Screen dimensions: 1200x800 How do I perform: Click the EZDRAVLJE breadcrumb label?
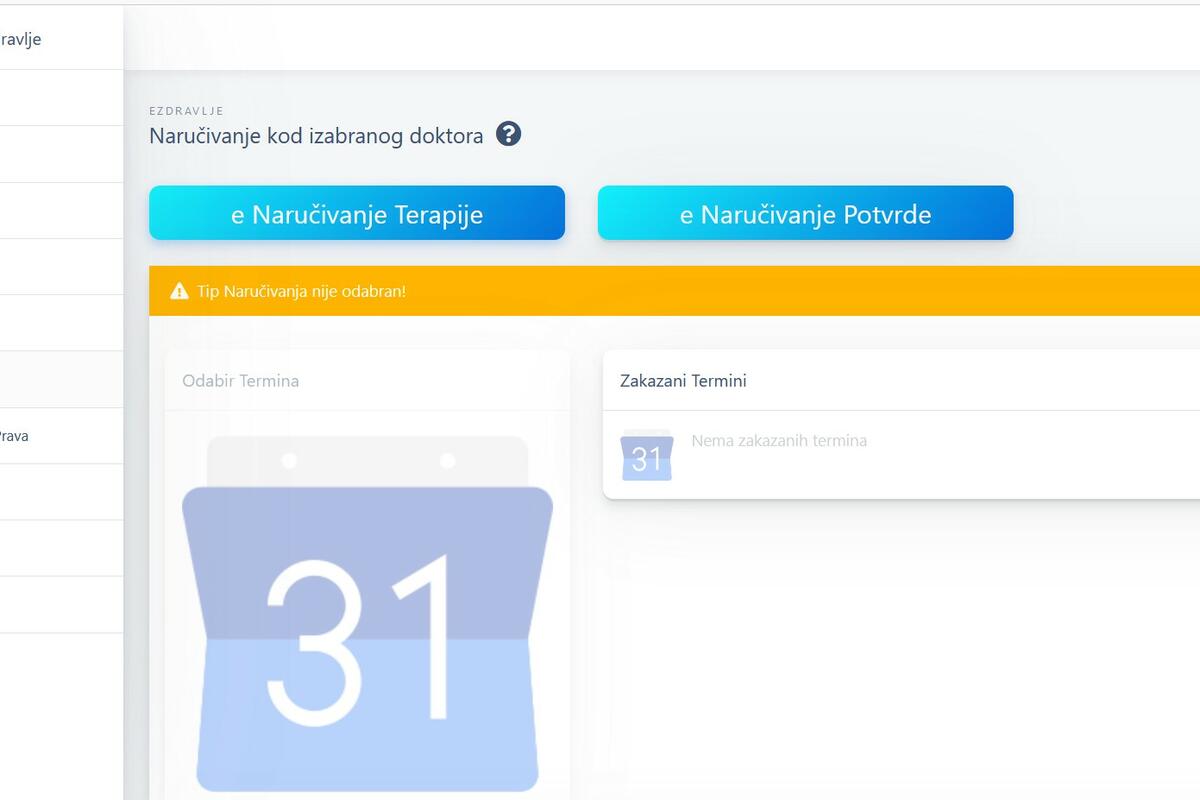(186, 111)
